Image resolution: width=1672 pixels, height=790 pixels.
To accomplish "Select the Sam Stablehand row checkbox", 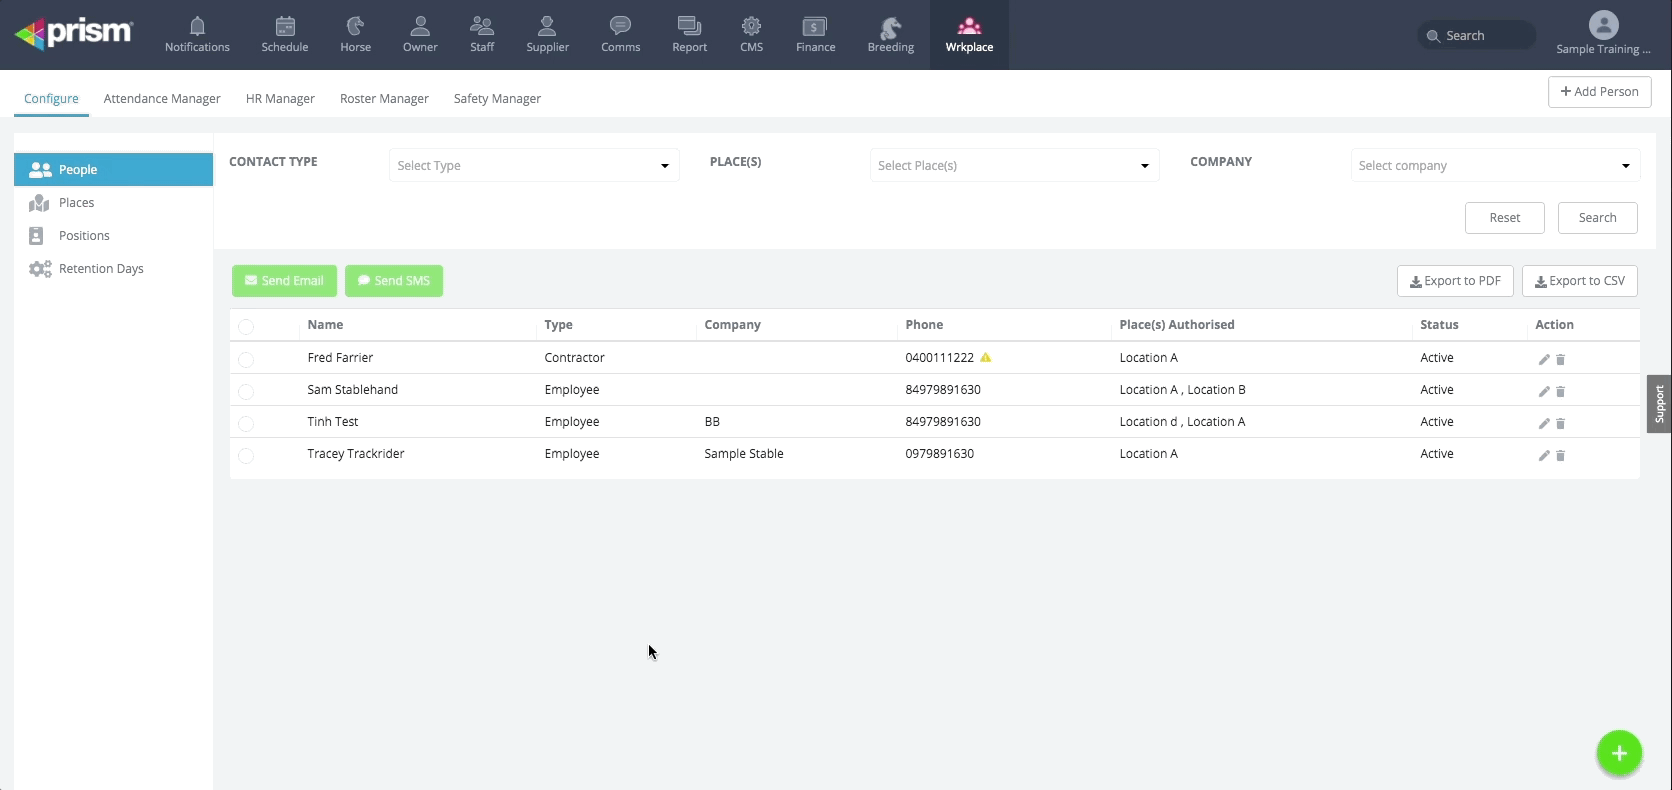I will pos(246,391).
